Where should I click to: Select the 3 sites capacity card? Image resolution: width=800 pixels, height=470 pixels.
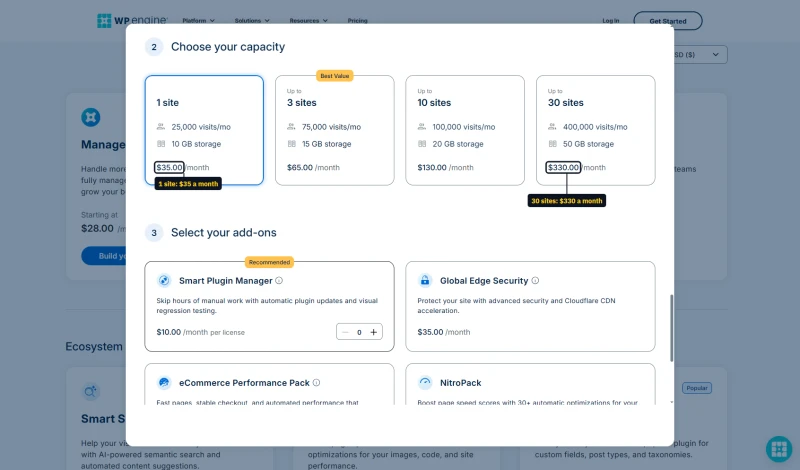click(335, 130)
